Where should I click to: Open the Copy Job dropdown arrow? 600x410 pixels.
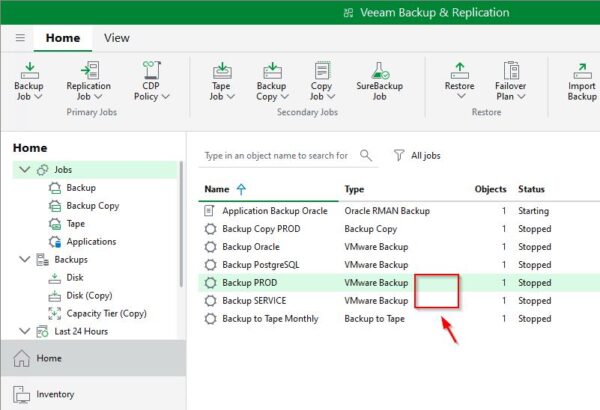331,96
